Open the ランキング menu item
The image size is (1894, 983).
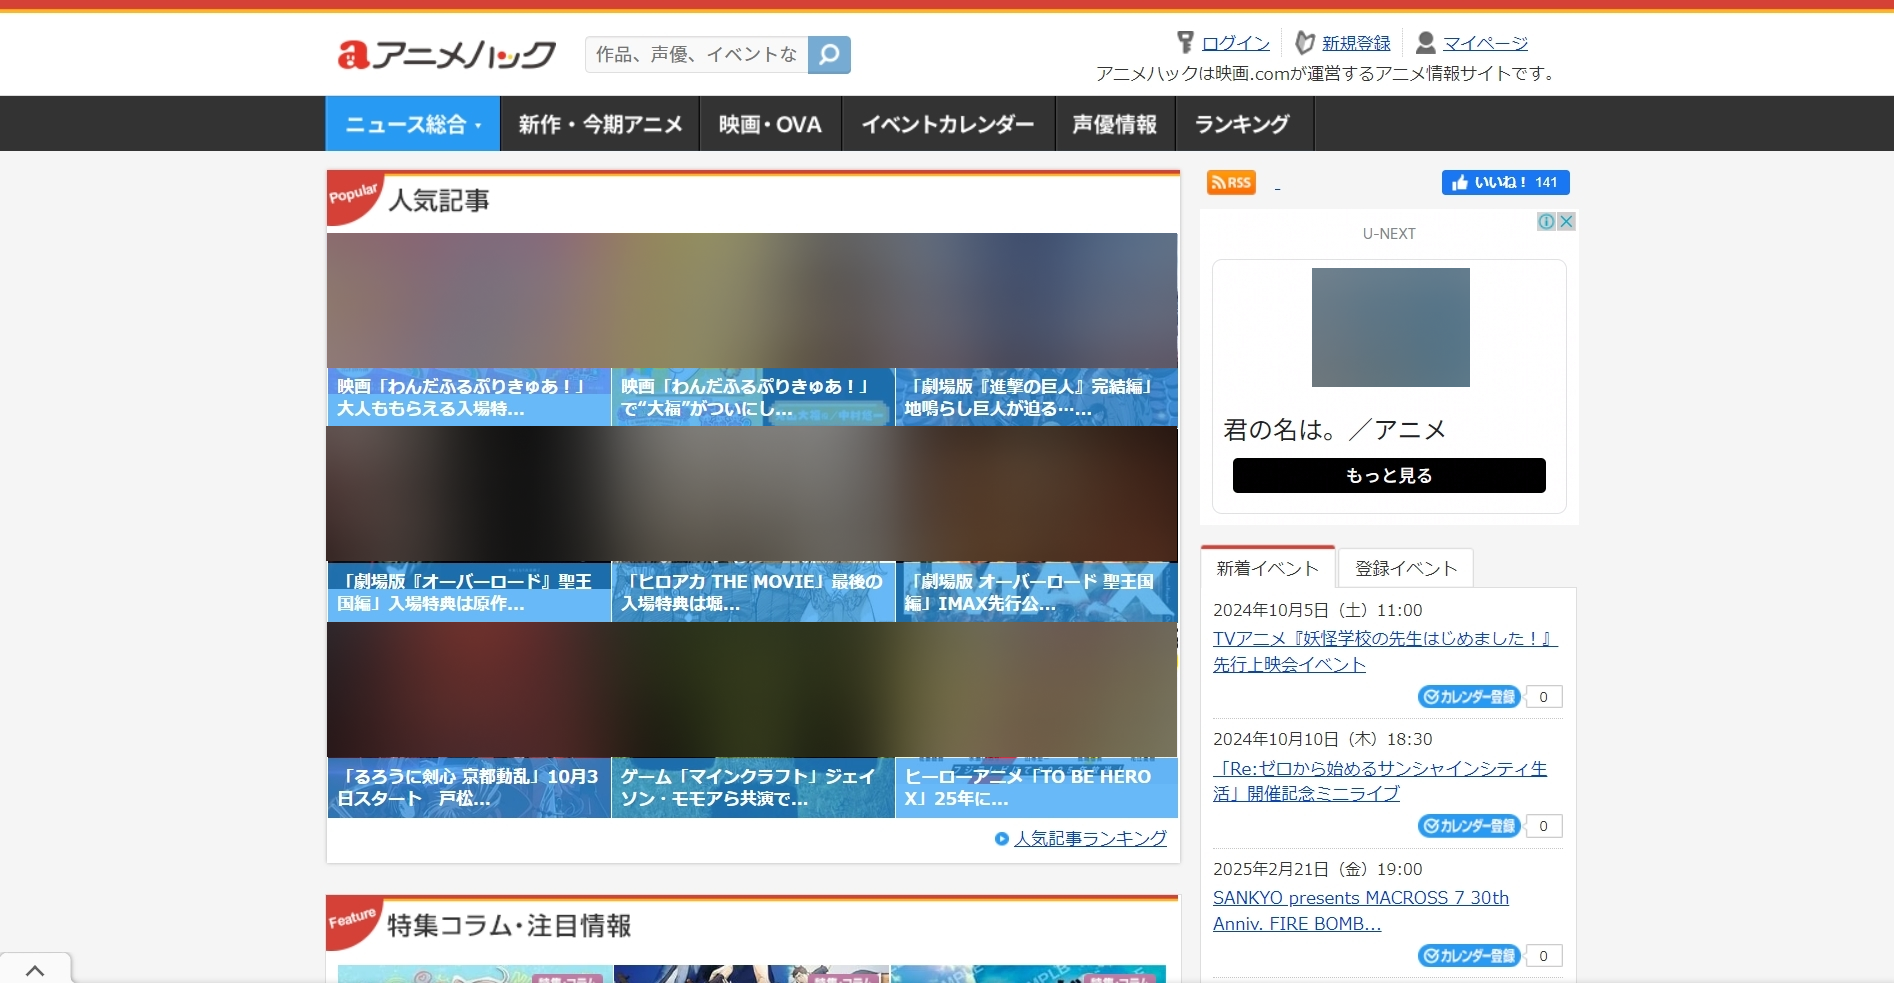1243,124
